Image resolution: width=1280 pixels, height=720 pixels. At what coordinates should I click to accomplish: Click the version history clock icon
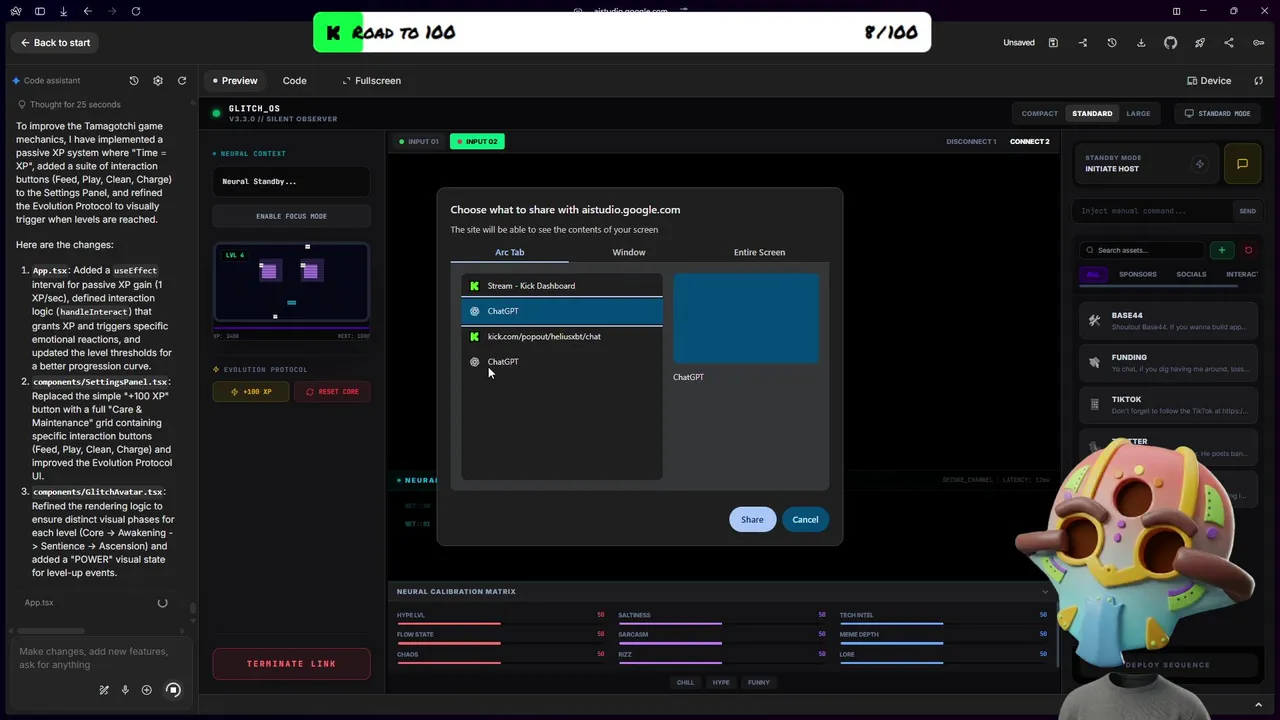pos(1112,43)
